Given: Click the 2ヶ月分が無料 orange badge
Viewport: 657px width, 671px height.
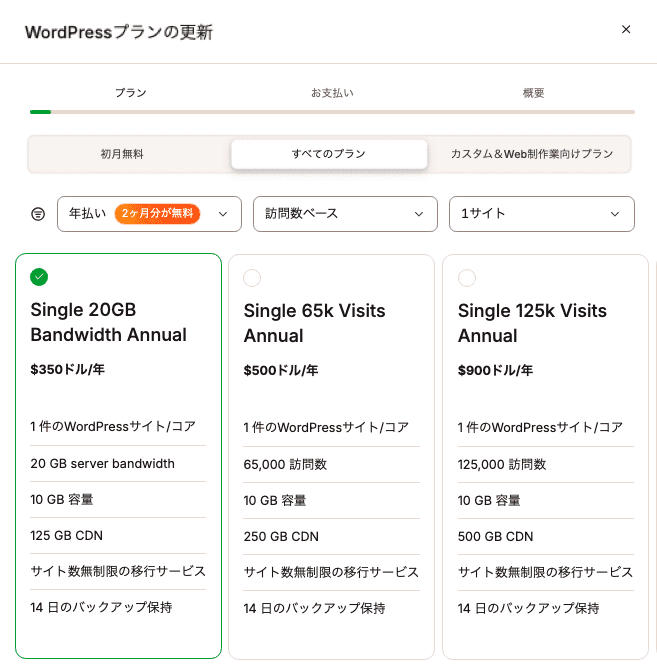Looking at the screenshot, I should coord(157,214).
